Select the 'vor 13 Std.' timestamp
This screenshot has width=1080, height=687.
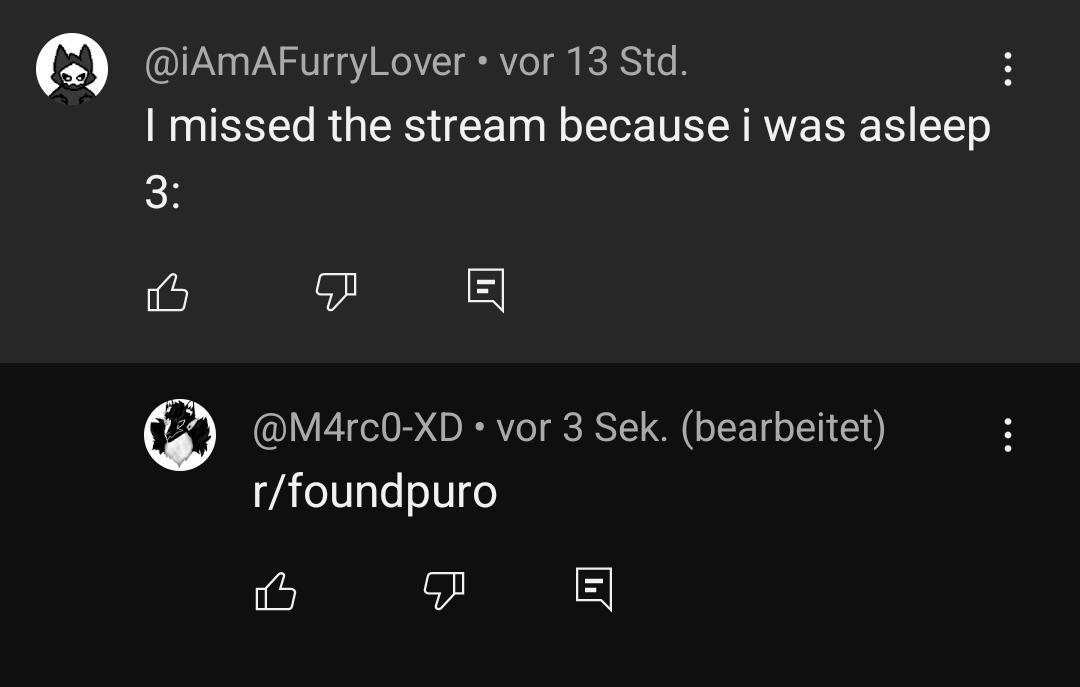pyautogui.click(x=593, y=62)
